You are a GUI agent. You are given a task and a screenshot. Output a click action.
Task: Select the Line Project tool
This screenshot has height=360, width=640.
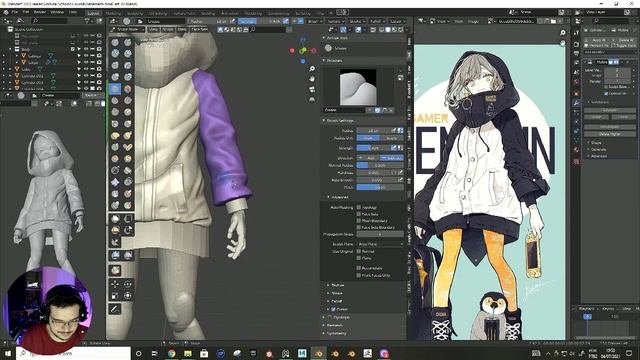[115, 242]
